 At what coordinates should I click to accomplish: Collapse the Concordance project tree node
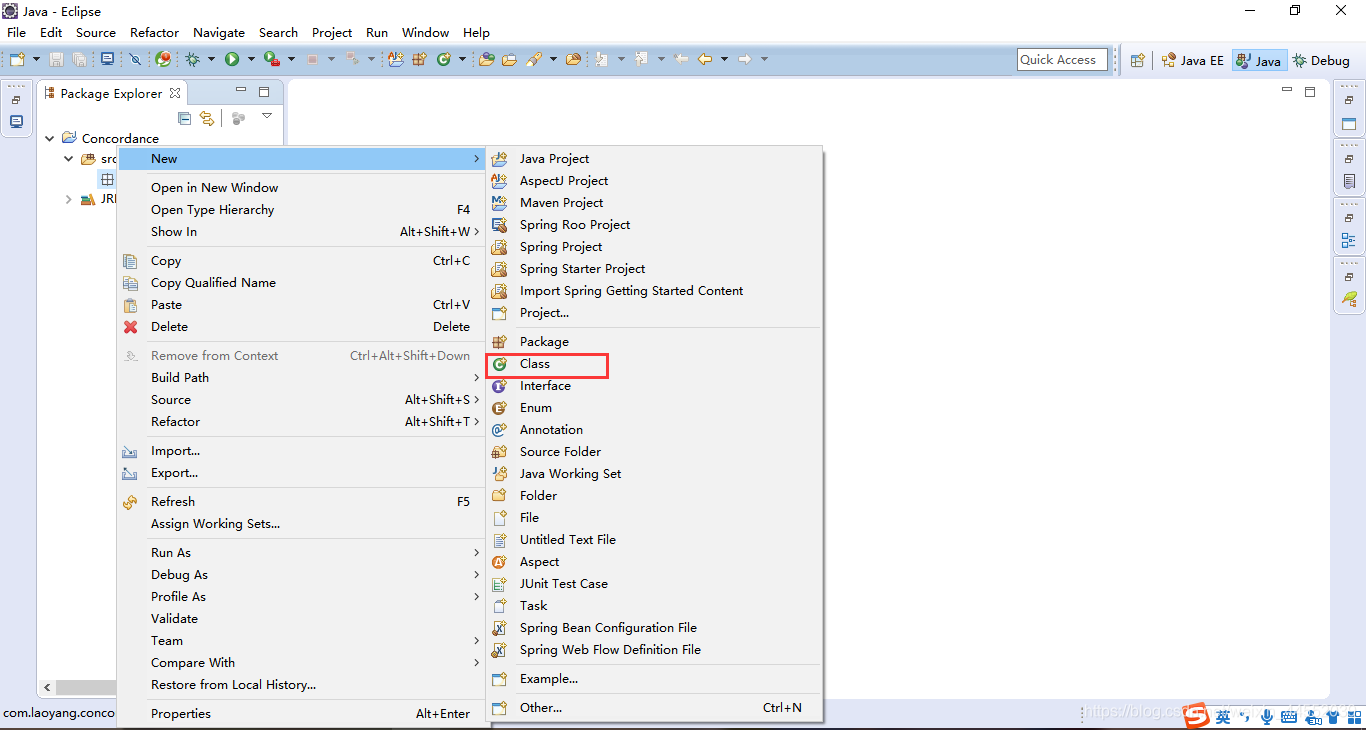coord(50,139)
